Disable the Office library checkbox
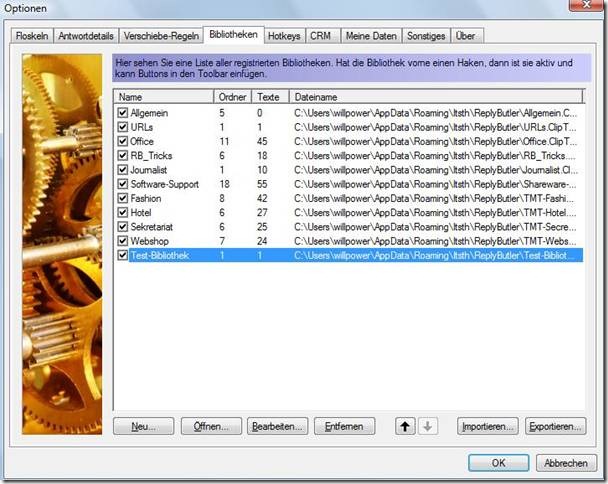Image resolution: width=608 pixels, height=484 pixels. (123, 141)
